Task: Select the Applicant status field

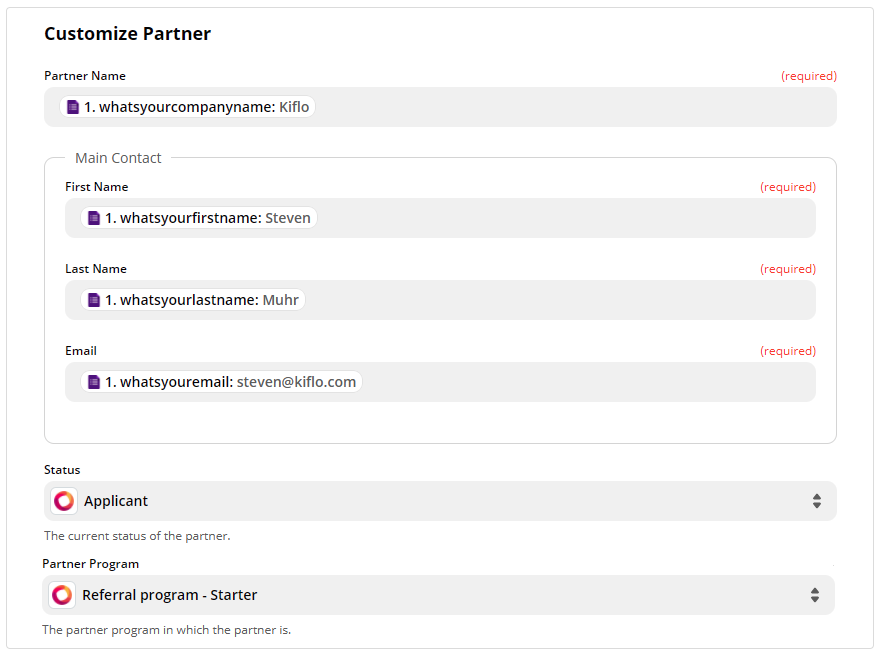Action: tap(440, 501)
